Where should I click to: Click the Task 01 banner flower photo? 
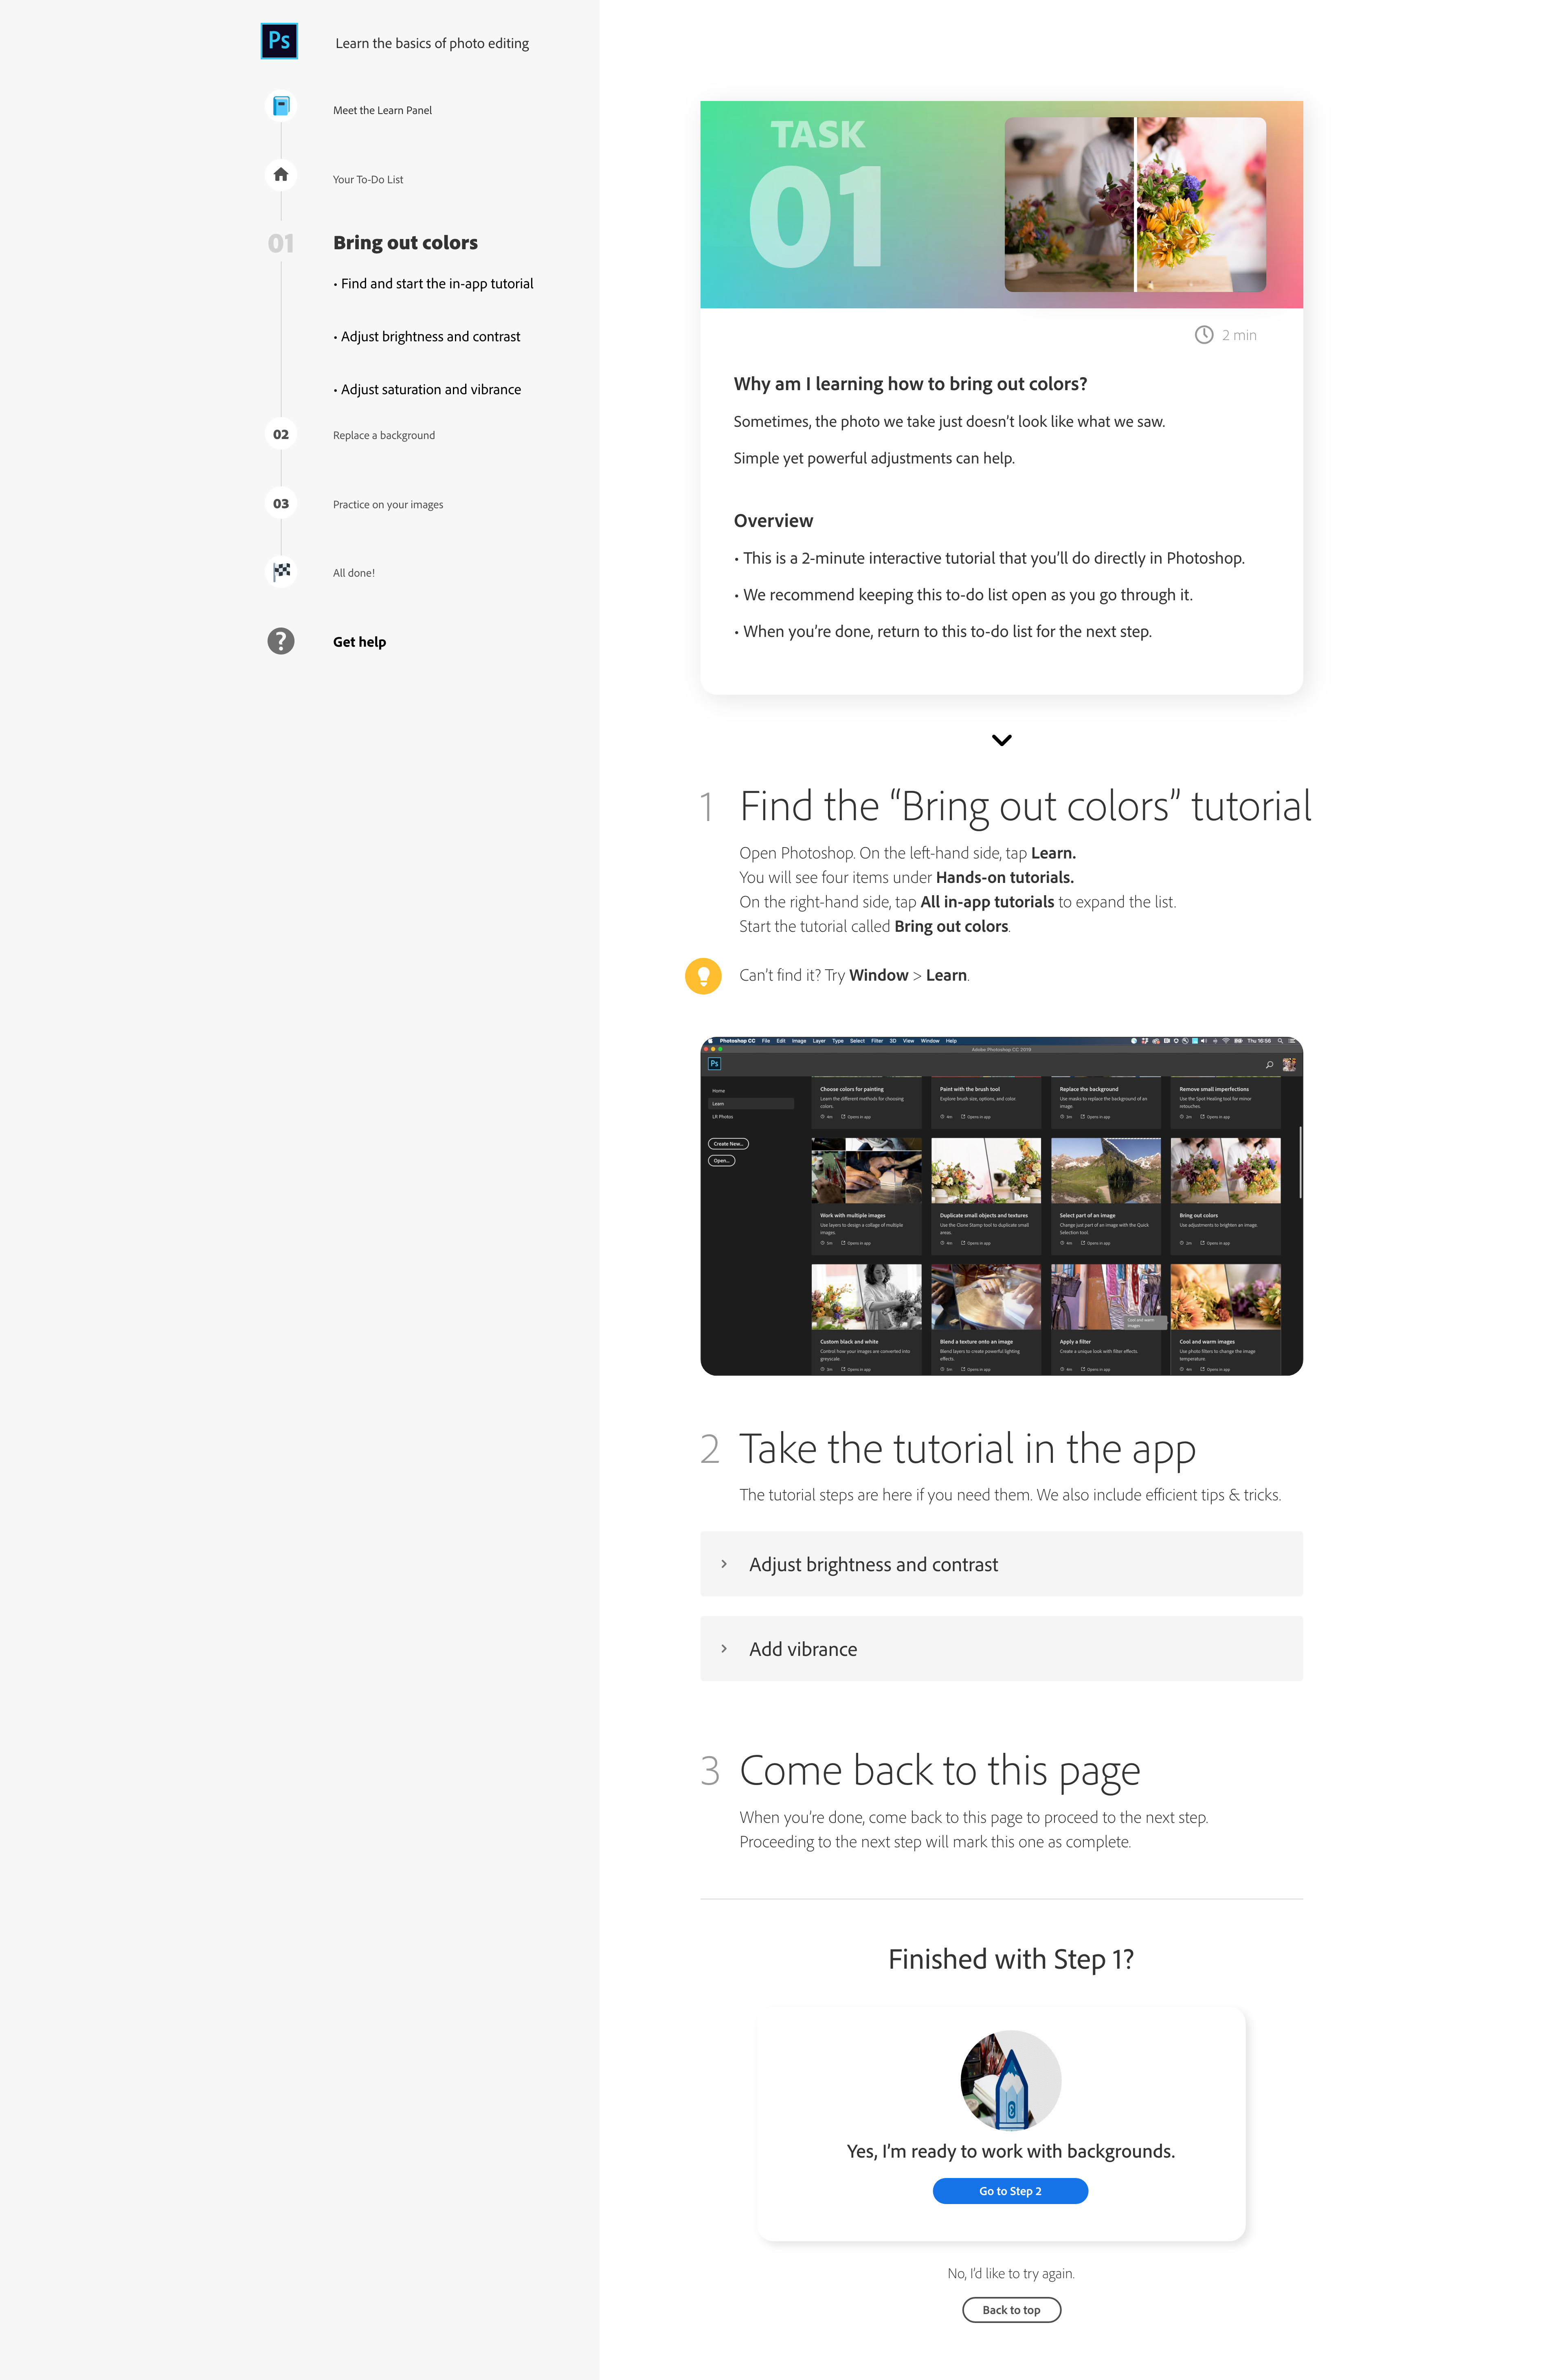pyautogui.click(x=1135, y=205)
